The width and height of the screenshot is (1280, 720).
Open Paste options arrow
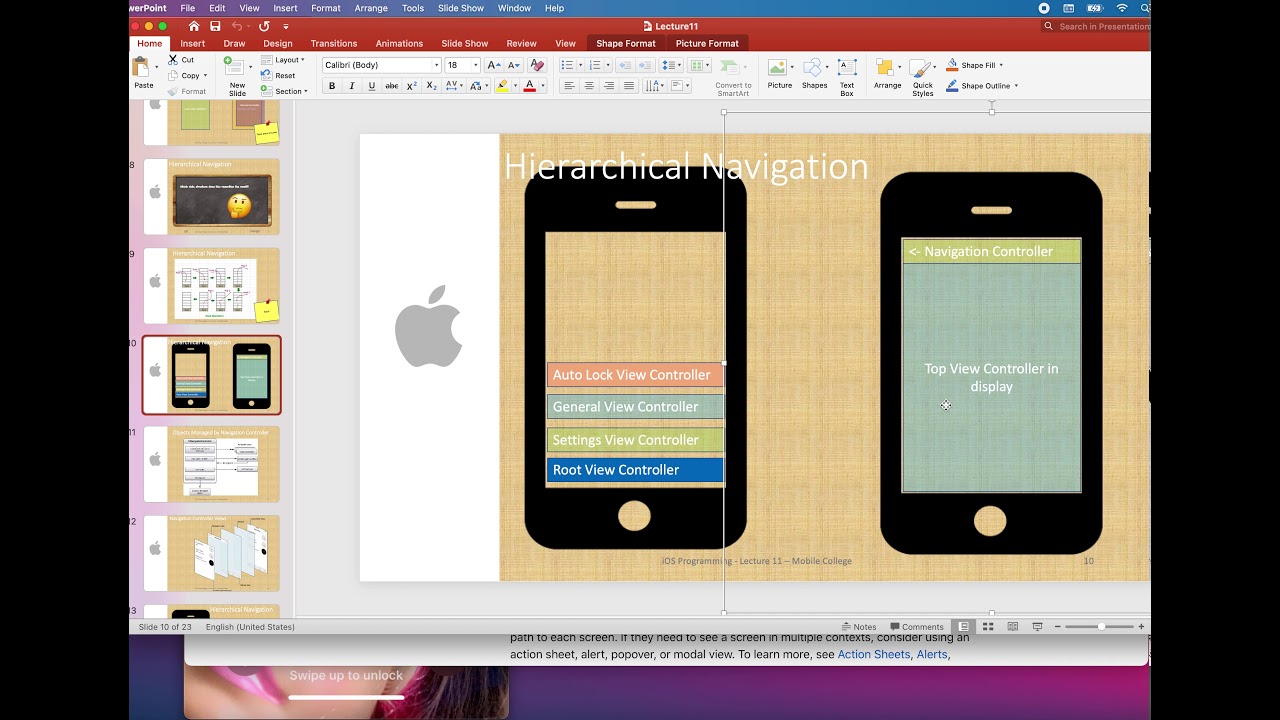(157, 67)
